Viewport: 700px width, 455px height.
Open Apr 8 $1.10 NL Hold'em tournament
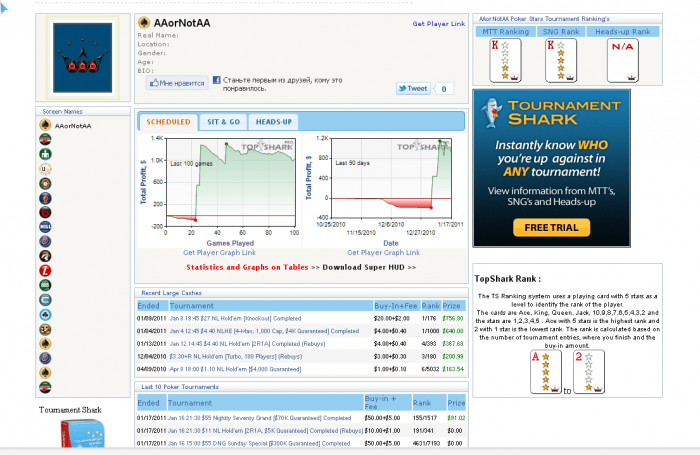[235, 369]
